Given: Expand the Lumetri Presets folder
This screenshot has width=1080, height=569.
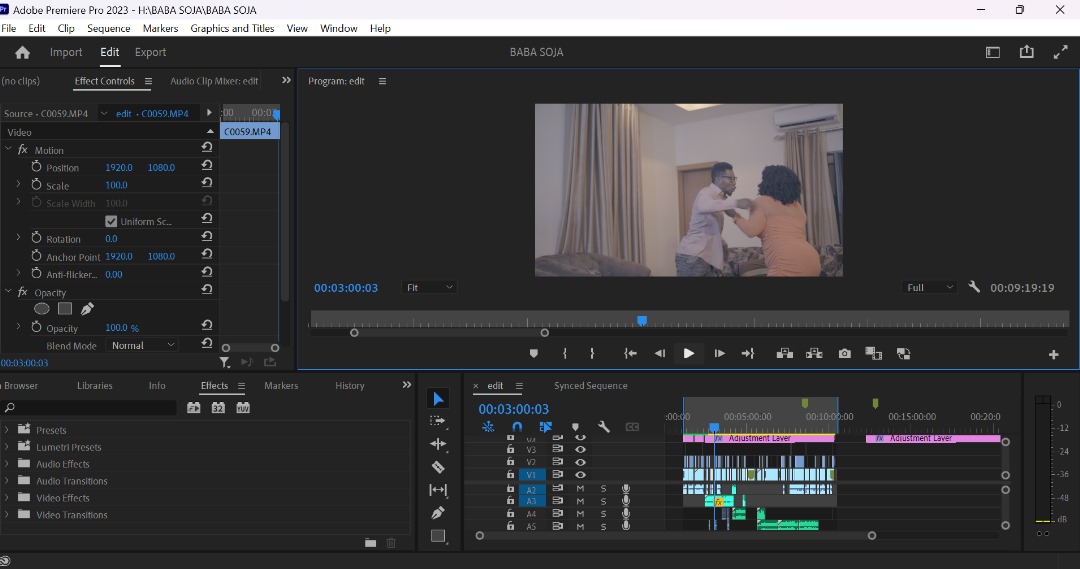Looking at the screenshot, I should click(x=7, y=446).
